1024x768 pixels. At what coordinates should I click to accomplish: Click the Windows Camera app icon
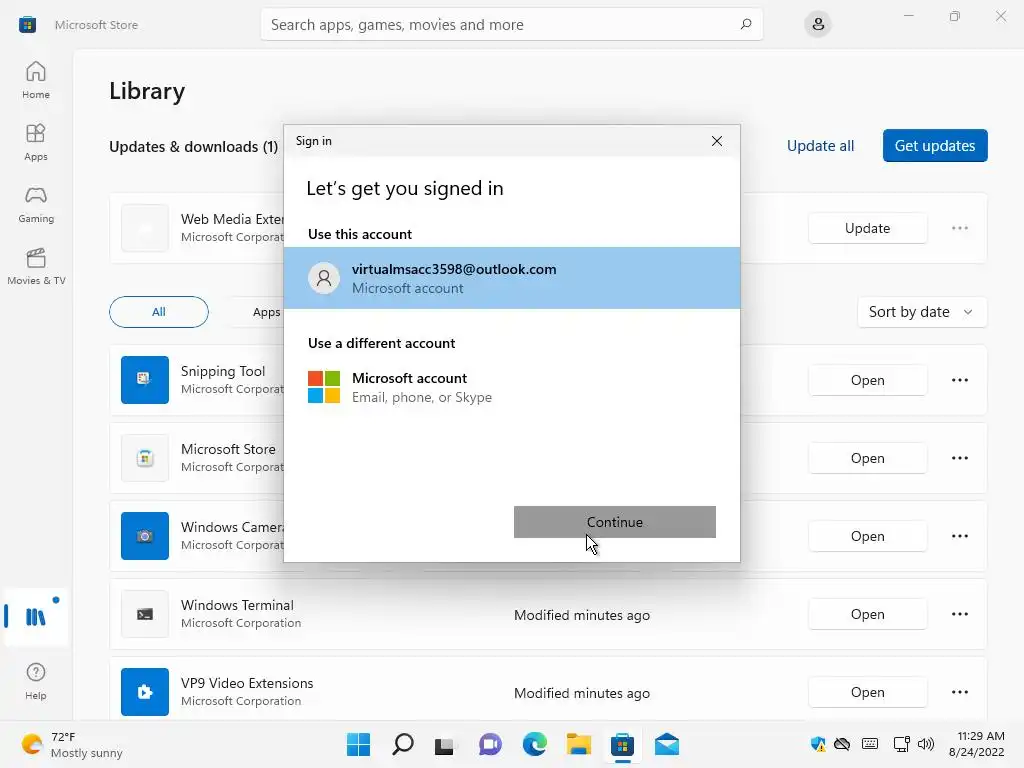pyautogui.click(x=145, y=536)
